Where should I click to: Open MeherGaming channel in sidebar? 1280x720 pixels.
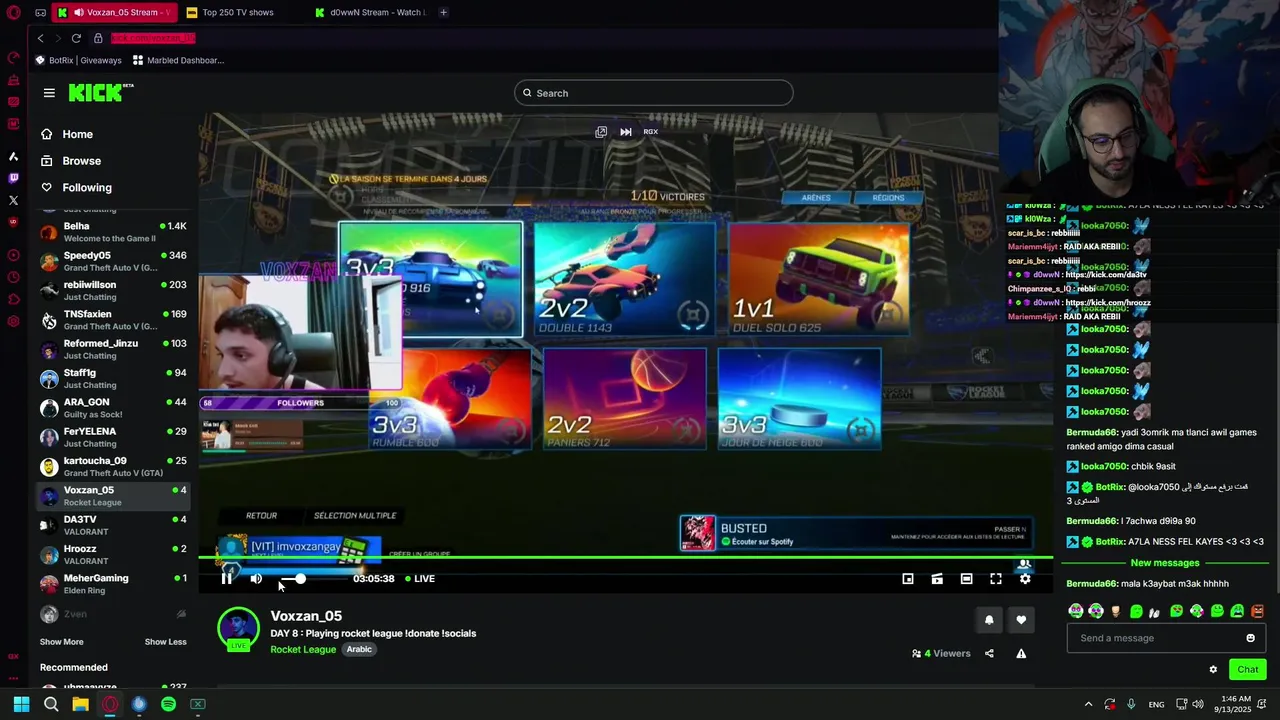point(113,584)
